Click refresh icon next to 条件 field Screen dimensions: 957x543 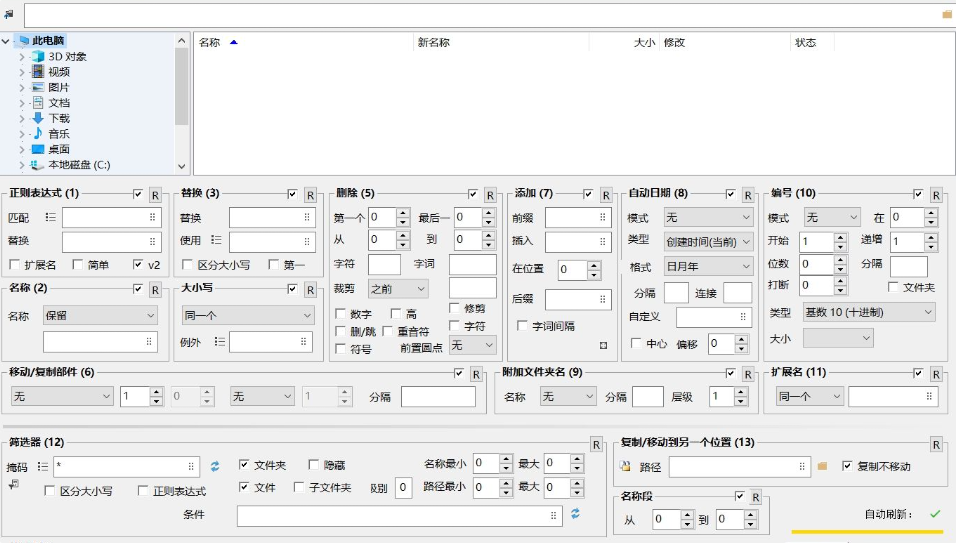pyautogui.click(x=575, y=514)
